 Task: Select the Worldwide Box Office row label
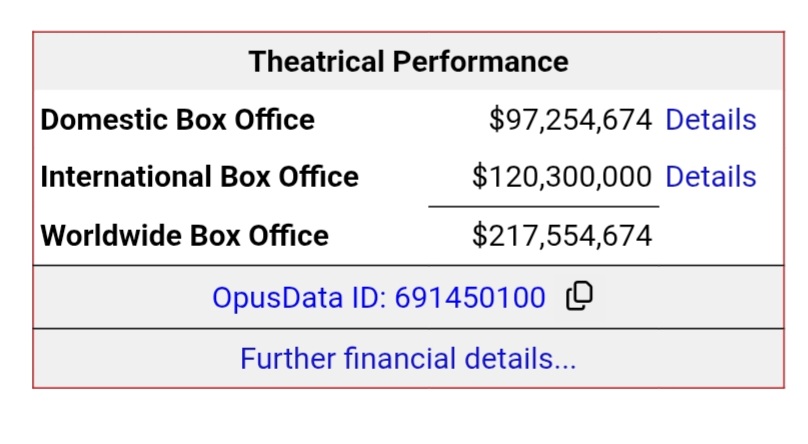pyautogui.click(x=184, y=236)
